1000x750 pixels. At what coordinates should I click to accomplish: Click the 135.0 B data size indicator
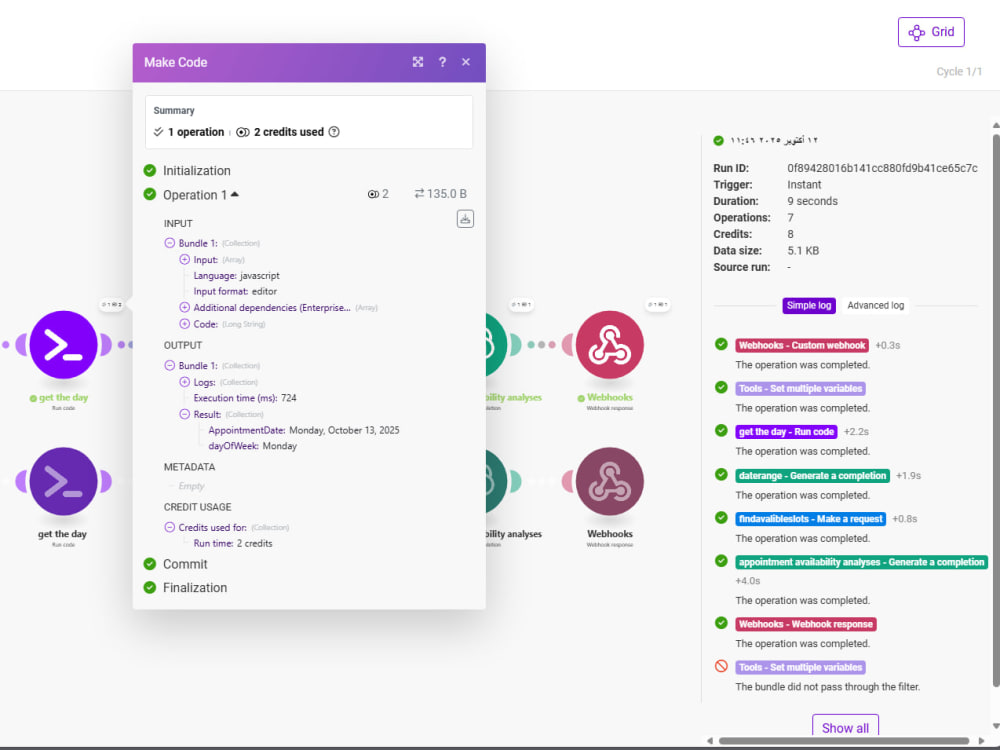click(x=441, y=194)
